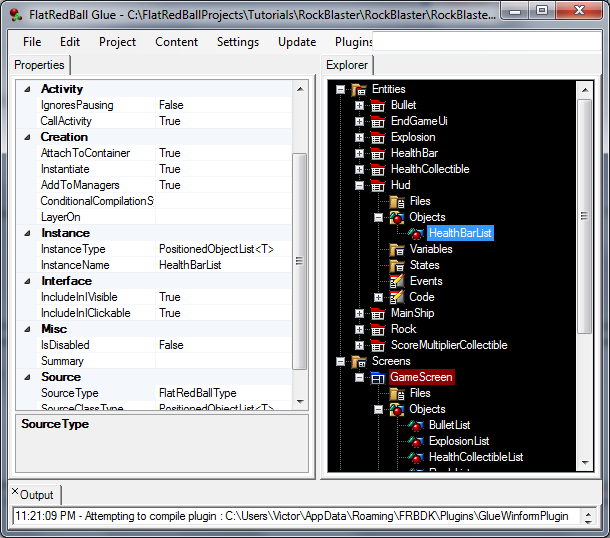The image size is (610, 538).
Task: Open the Settings menu
Action: pos(238,42)
